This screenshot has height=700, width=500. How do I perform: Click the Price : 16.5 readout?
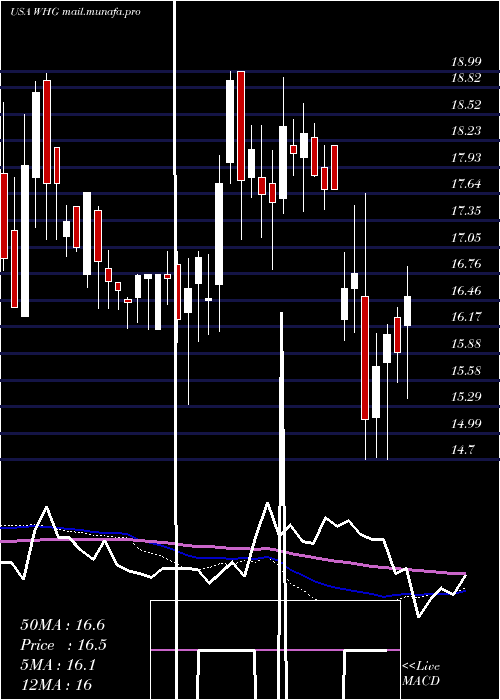(63, 646)
